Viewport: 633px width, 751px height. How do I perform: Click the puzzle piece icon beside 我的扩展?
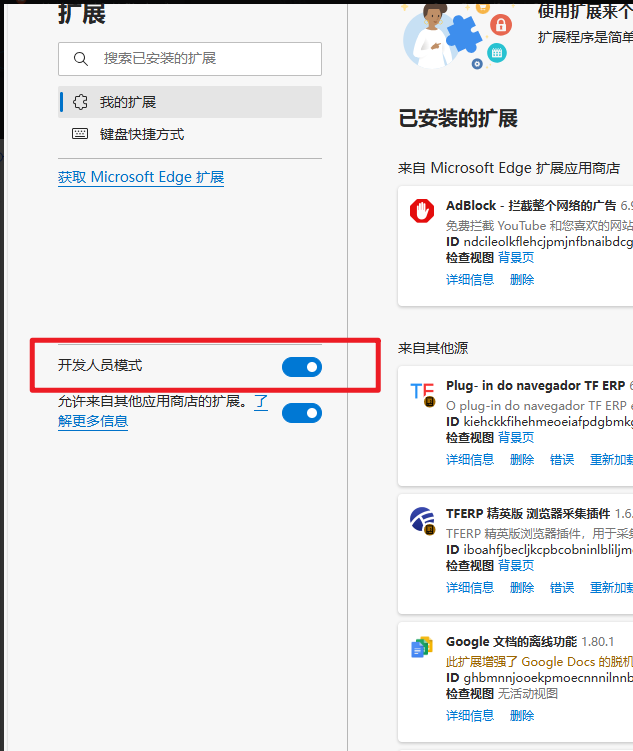pyautogui.click(x=80, y=102)
